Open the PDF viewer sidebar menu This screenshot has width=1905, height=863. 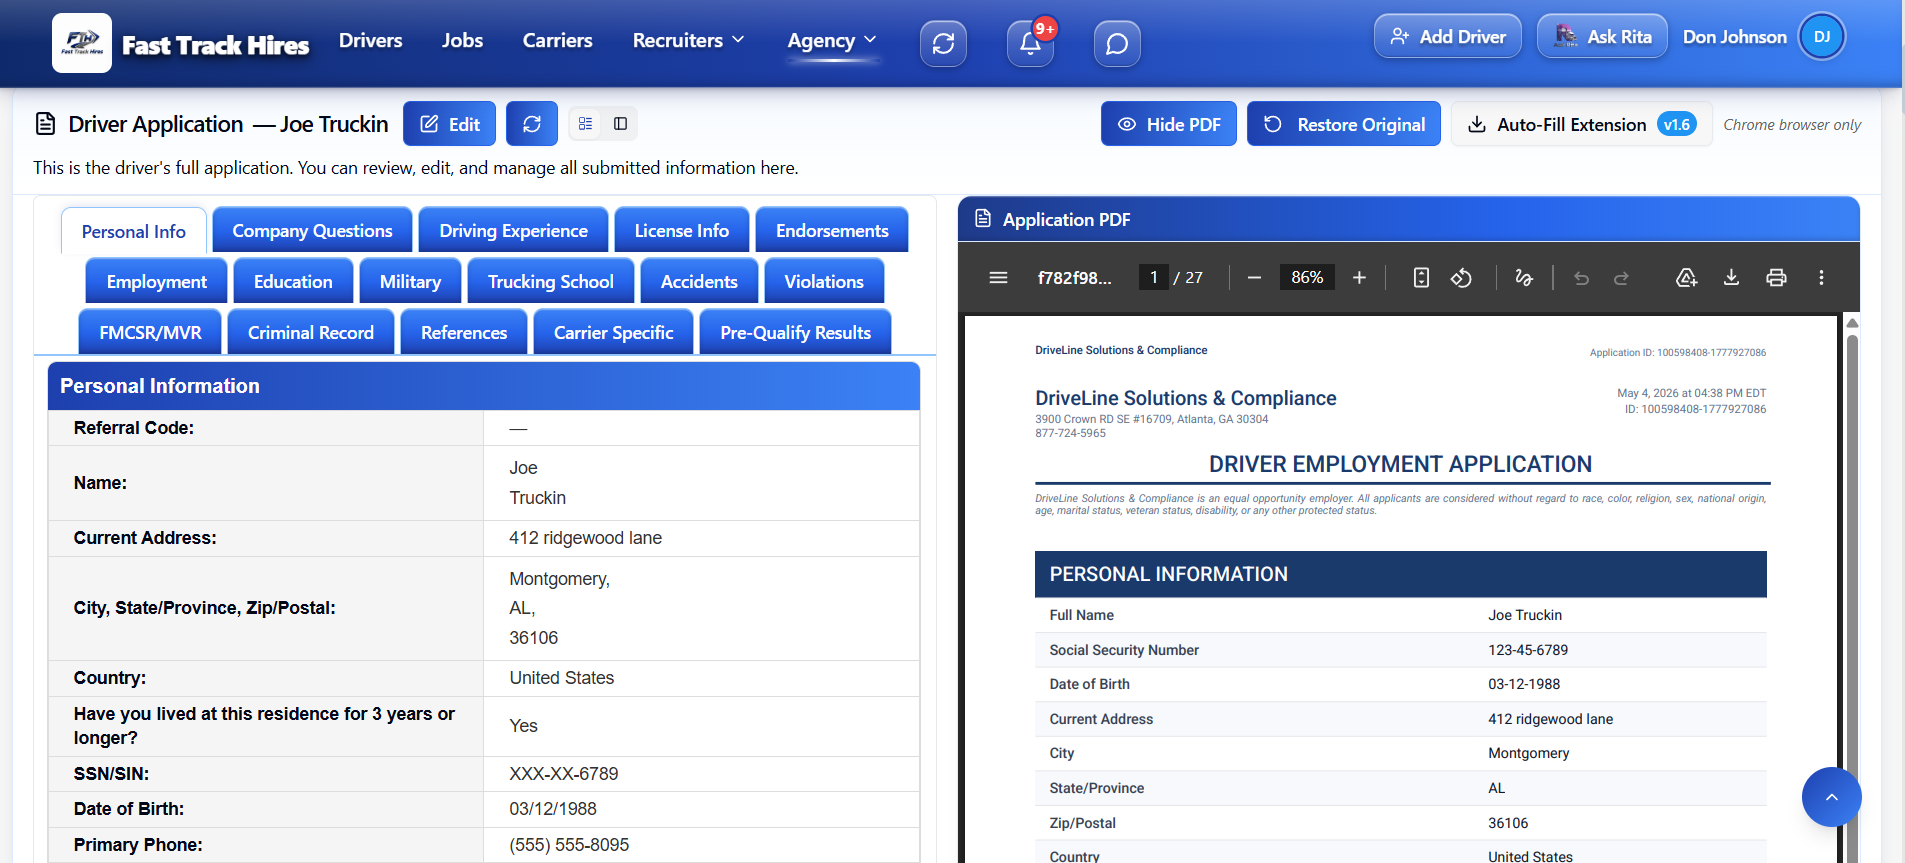(x=998, y=277)
